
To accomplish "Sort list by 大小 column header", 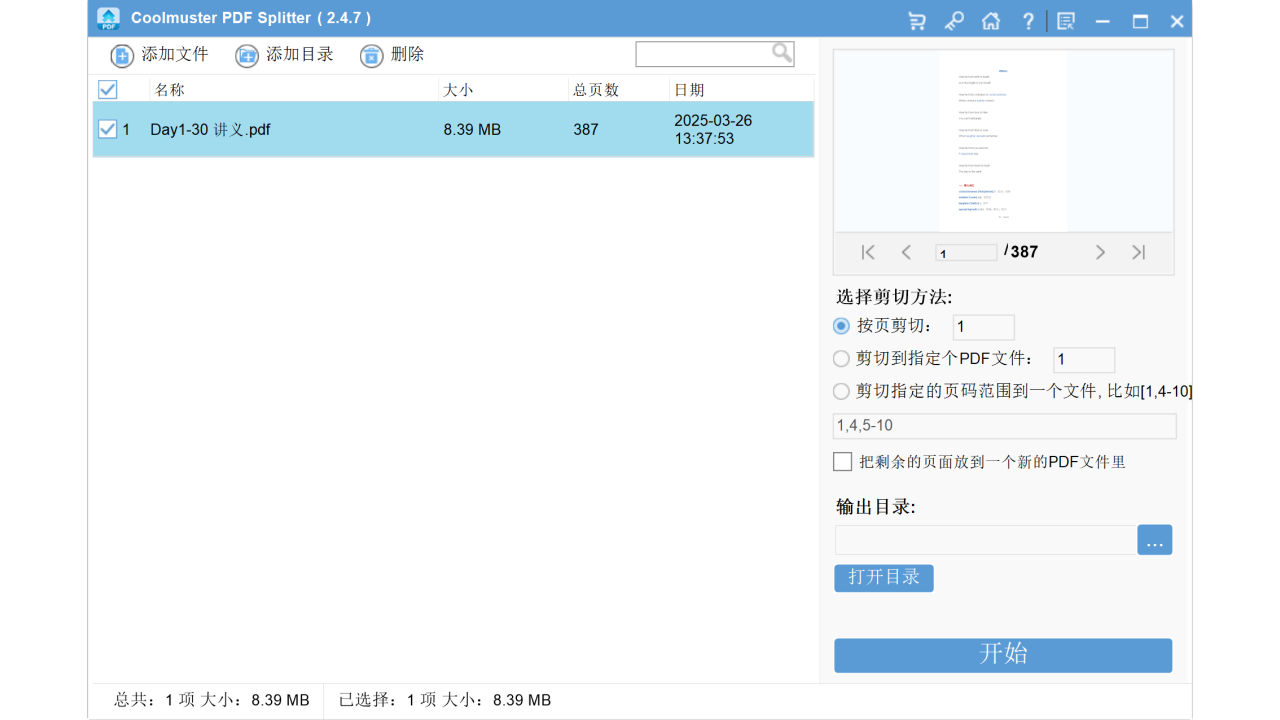I will 458,90.
